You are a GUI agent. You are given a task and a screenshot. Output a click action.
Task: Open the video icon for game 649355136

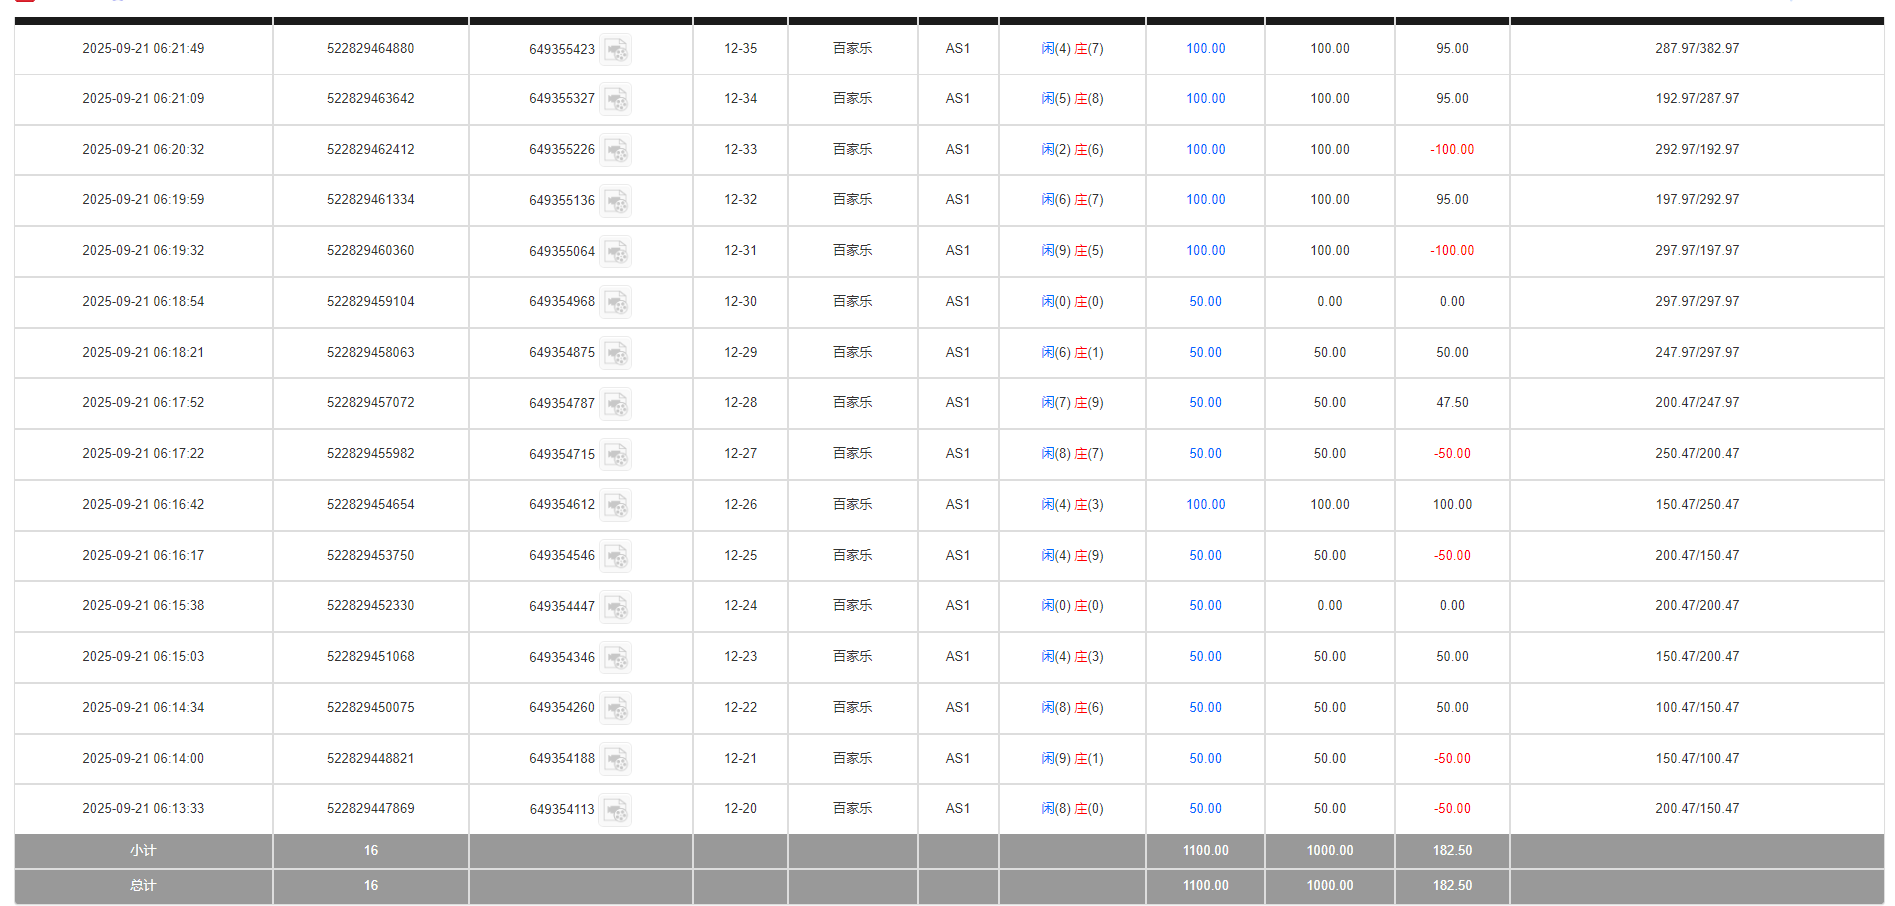coord(617,201)
